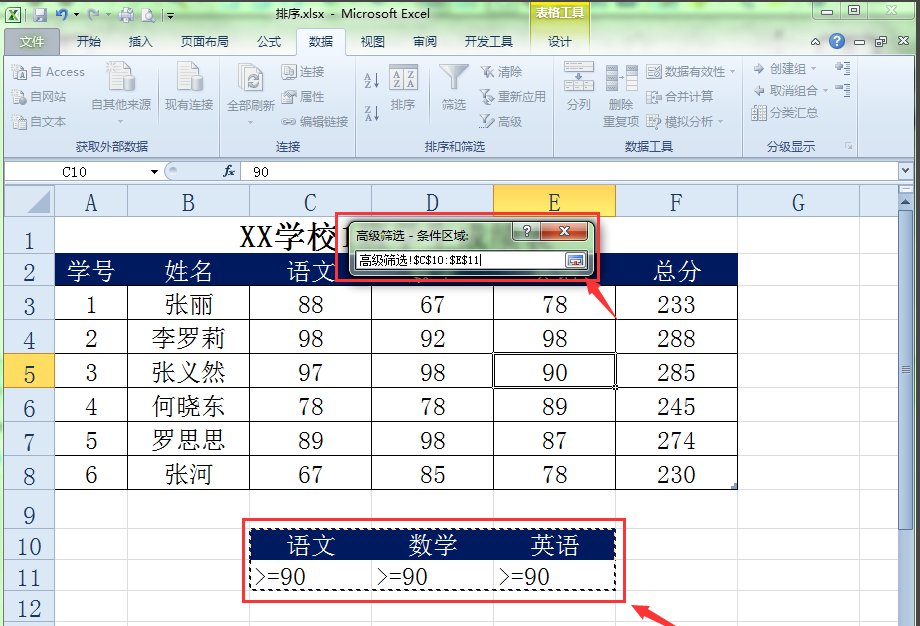The image size is (920, 626).
Task: Select row 5 header
Action: pos(29,371)
